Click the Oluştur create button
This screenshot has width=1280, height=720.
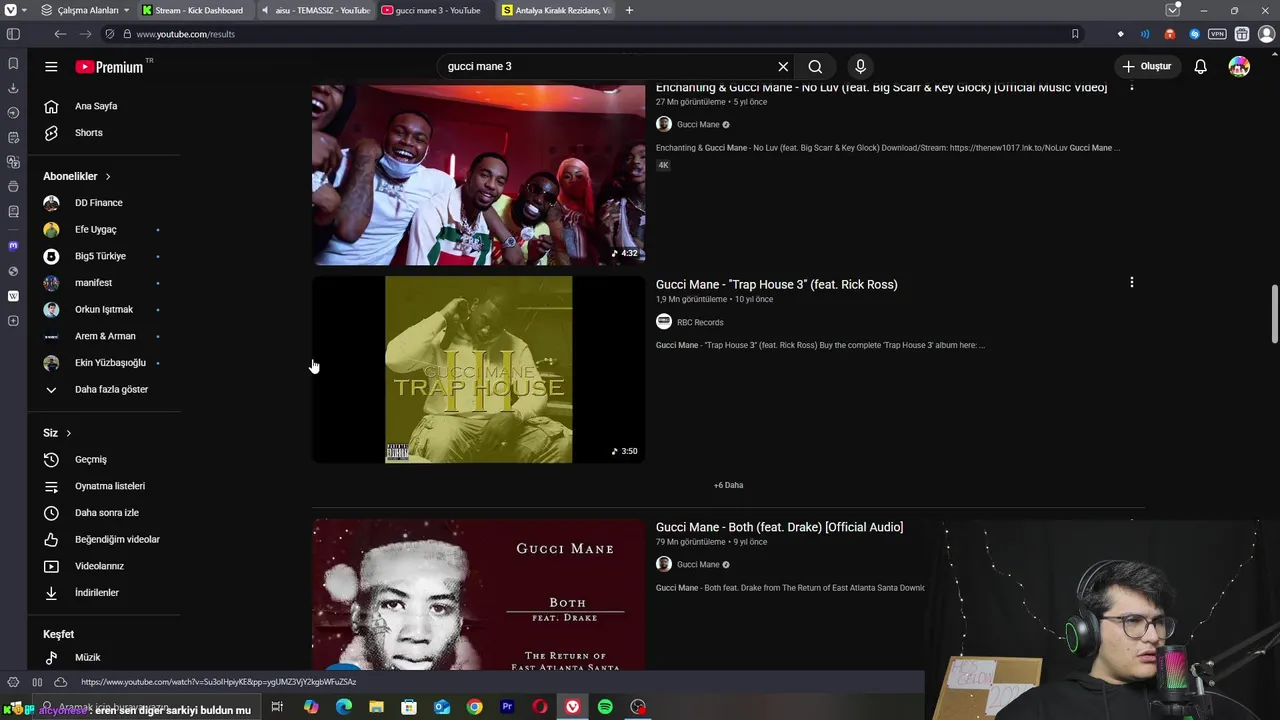[1146, 67]
